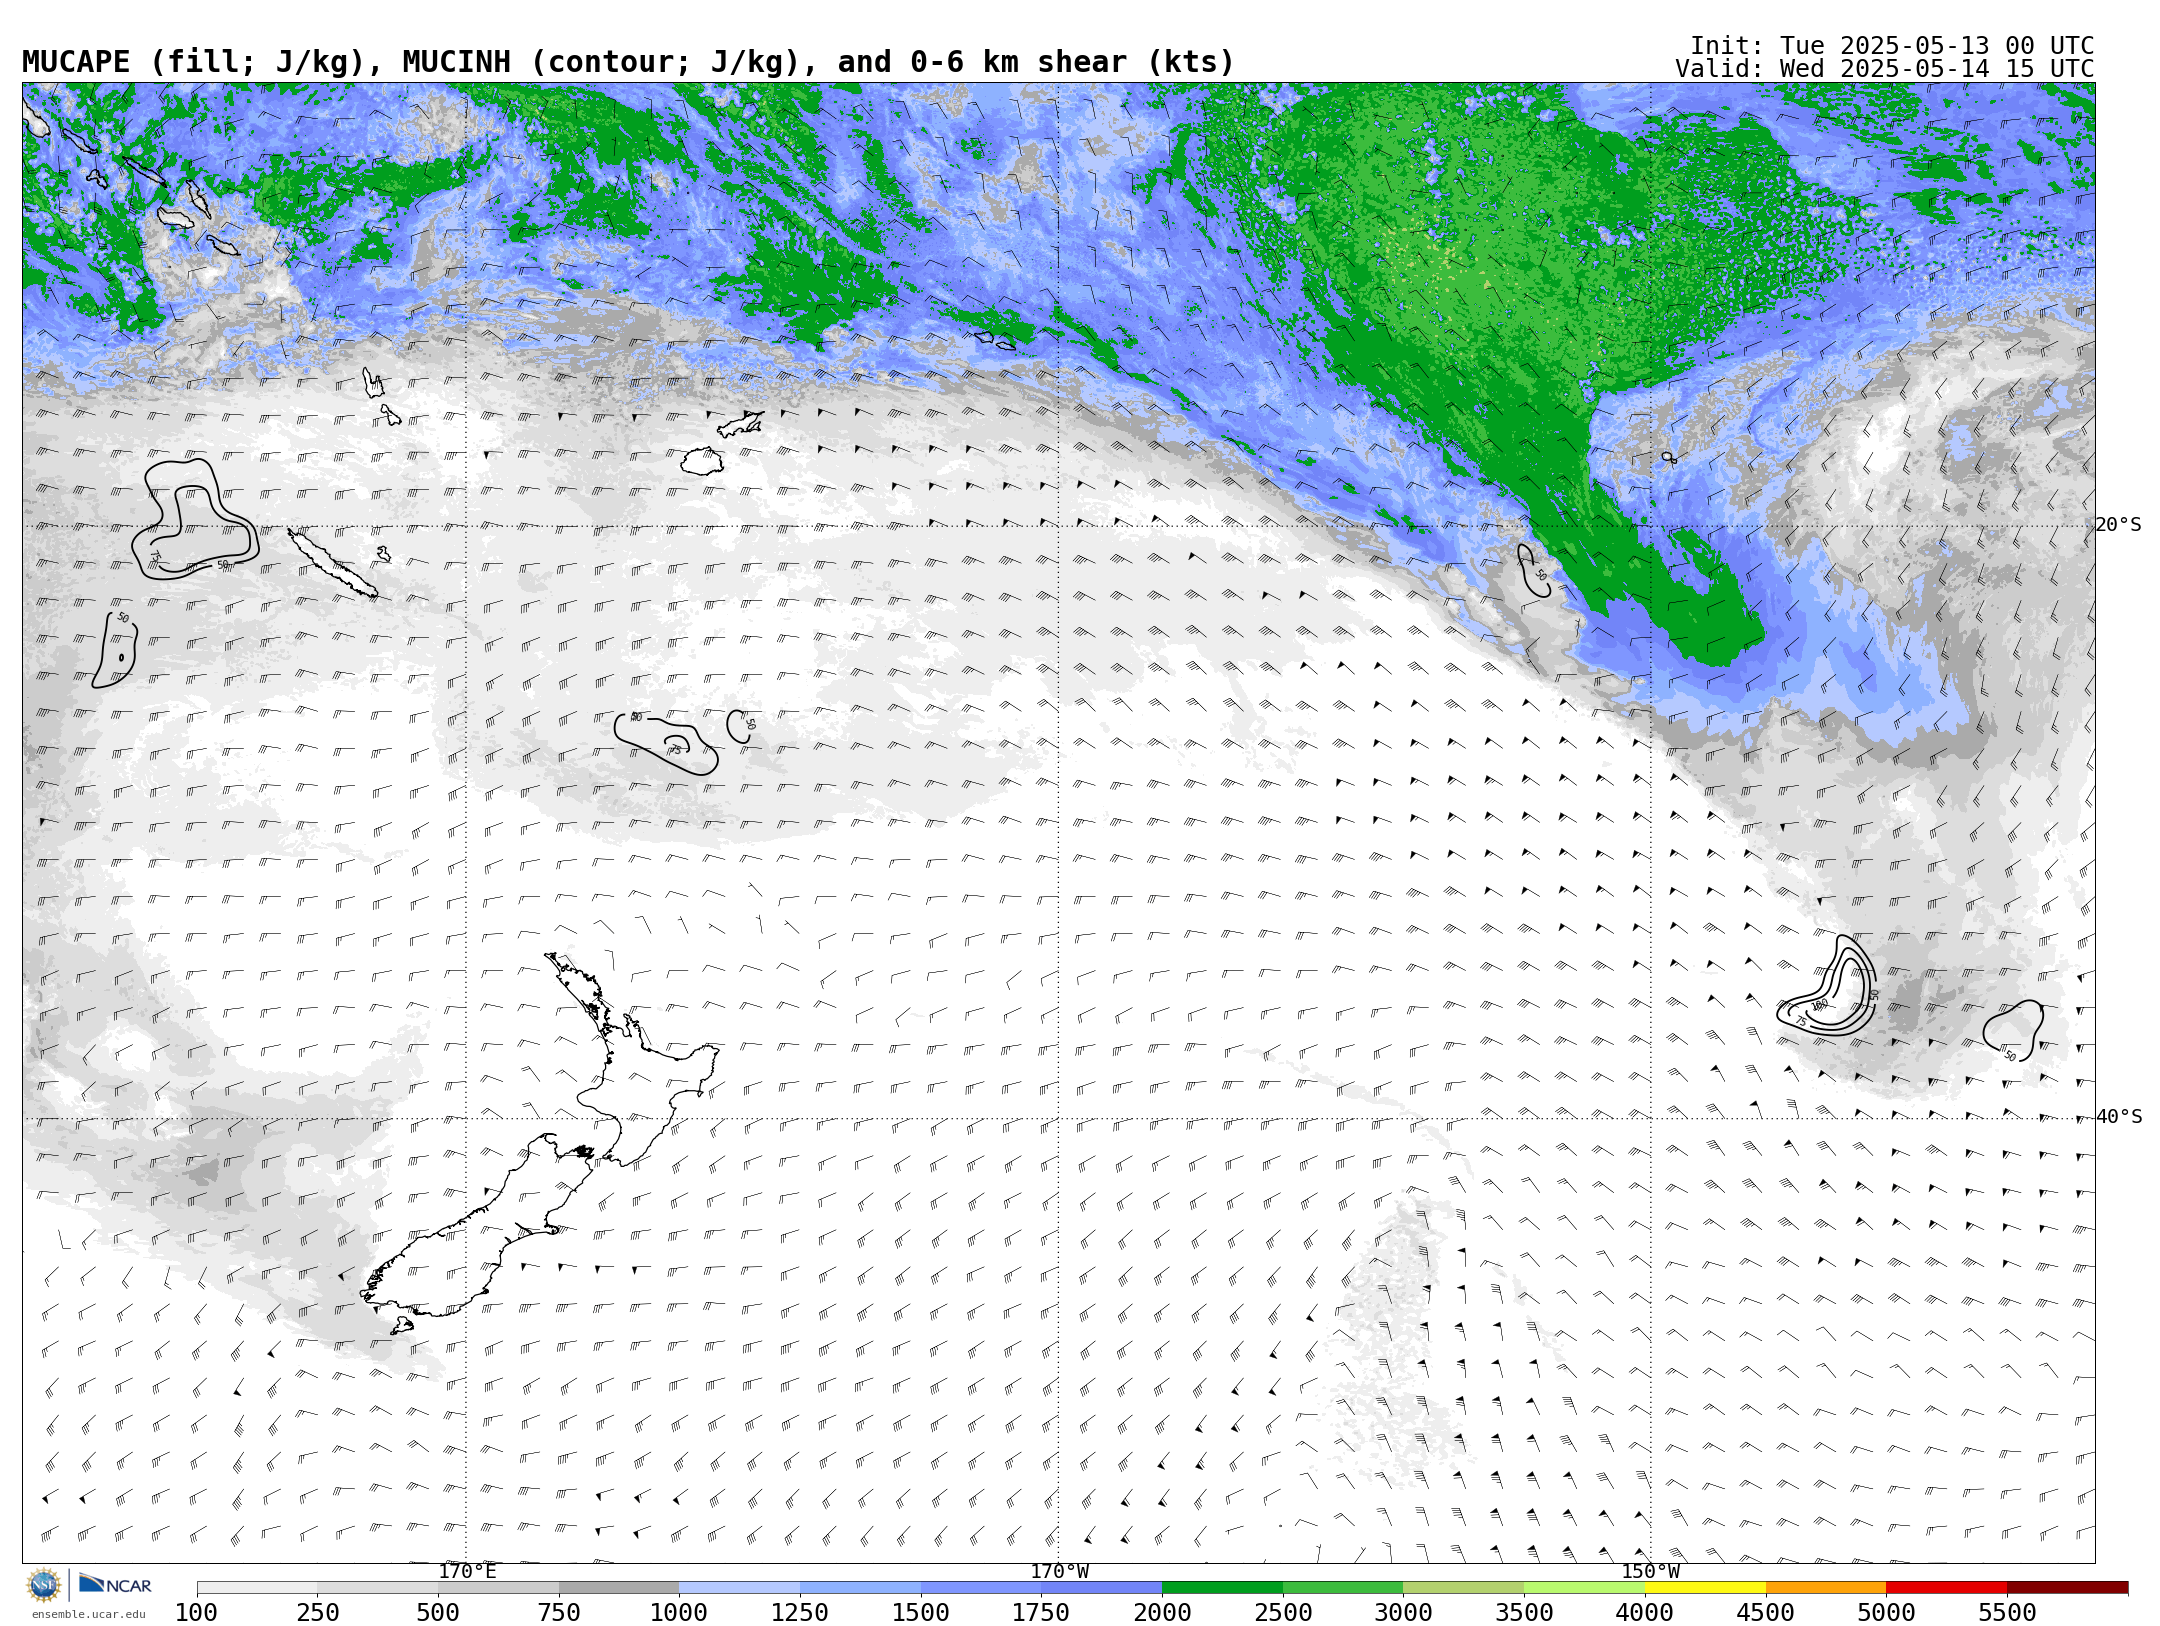
Task: Click the 40°S latitude label
Action: tap(2119, 1117)
